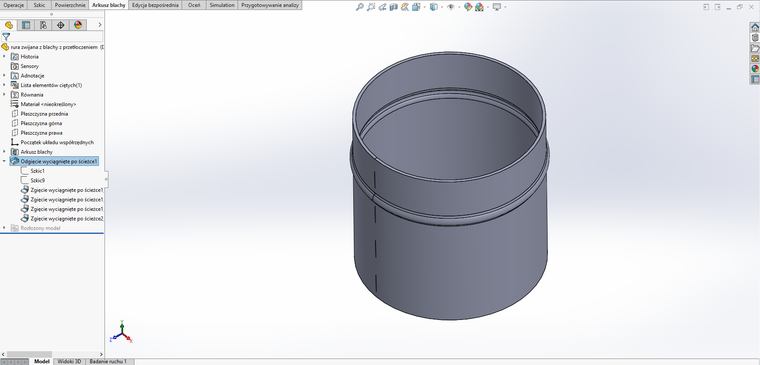Click the Zoom to Fit magnifier icon
The width and height of the screenshot is (760, 365).
(x=360, y=7)
